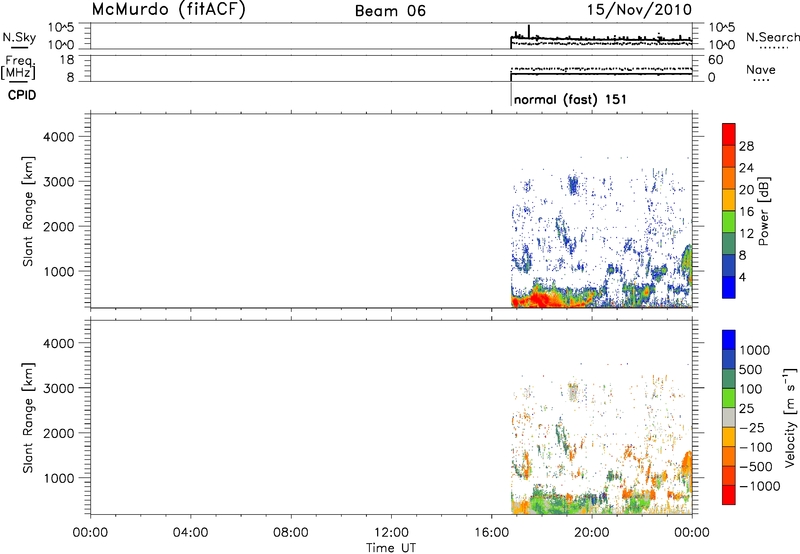Click the -100 value on Velocity colorbar

(755, 447)
